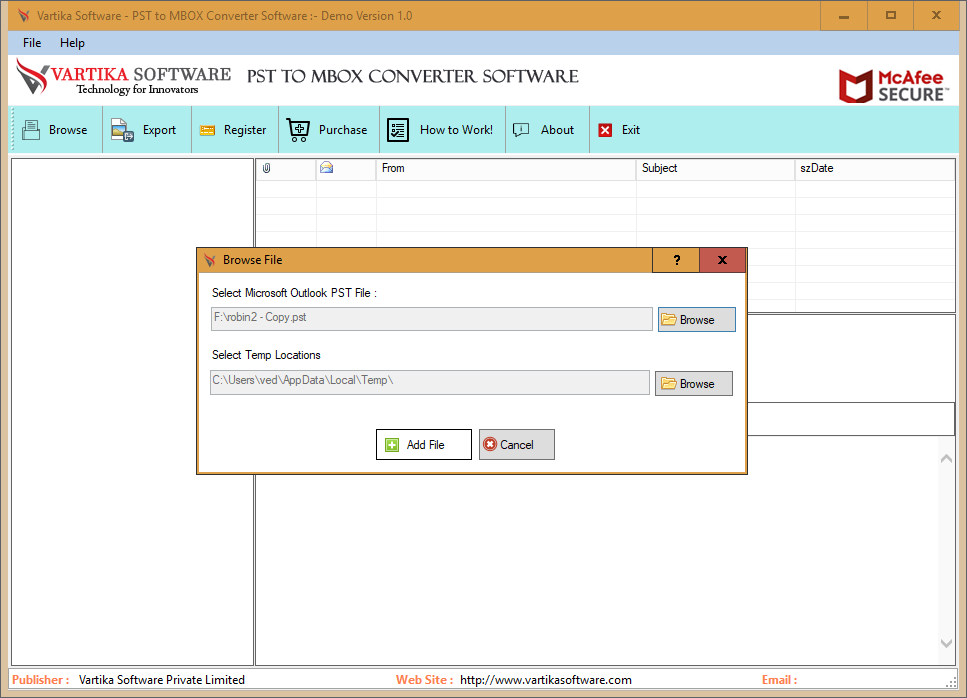The image size is (967, 698).
Task: Sort by the From column header
Action: (x=506, y=168)
